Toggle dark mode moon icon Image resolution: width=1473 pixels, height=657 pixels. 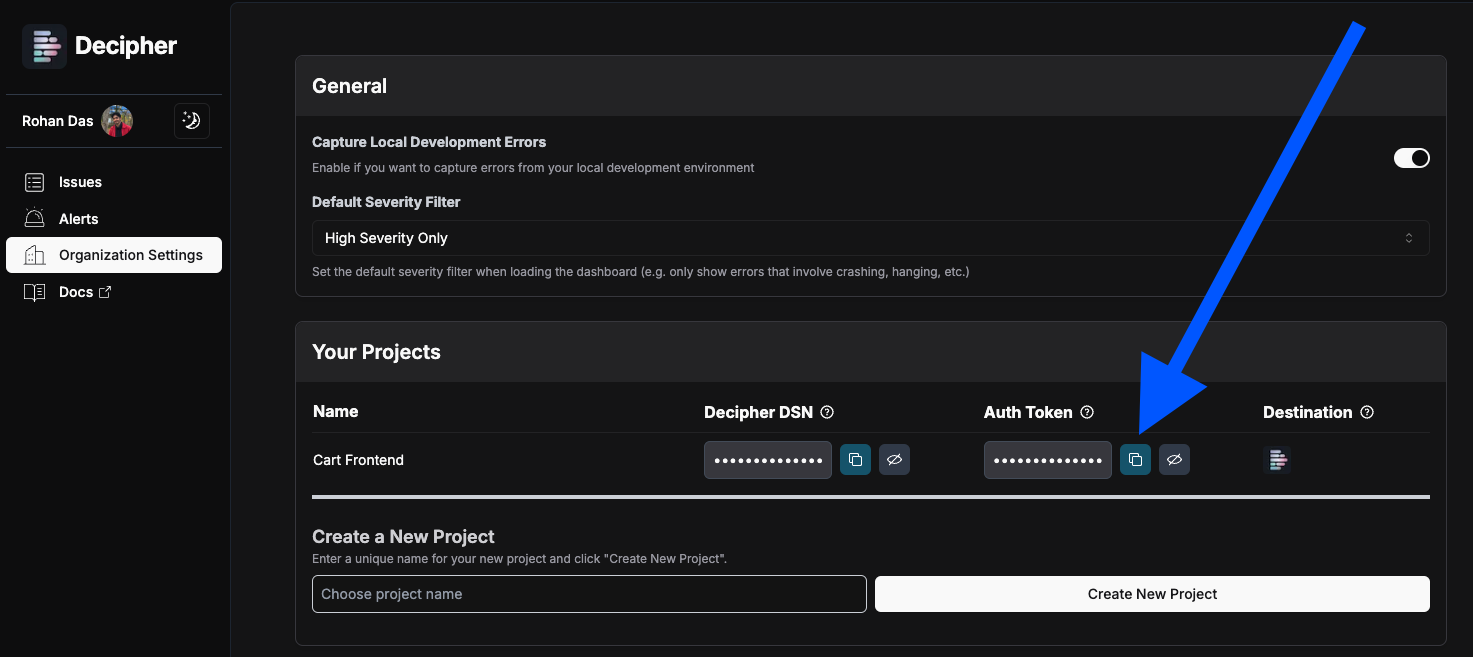coord(191,121)
